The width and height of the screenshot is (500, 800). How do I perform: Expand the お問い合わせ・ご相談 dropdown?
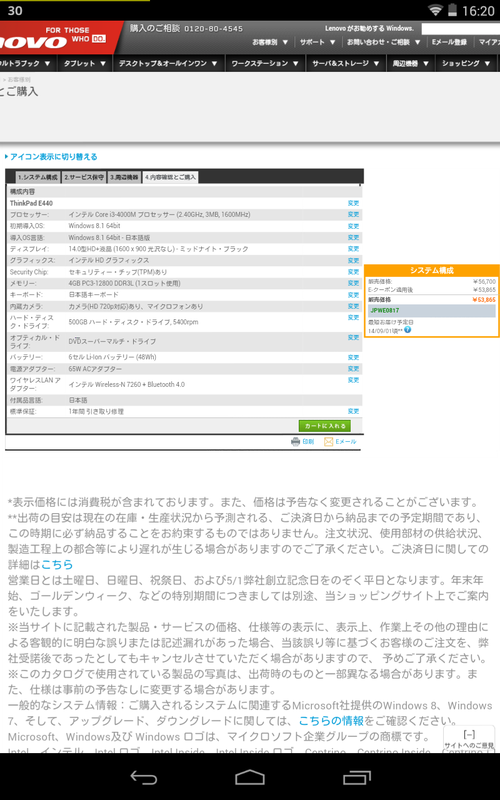pyautogui.click(x=384, y=42)
